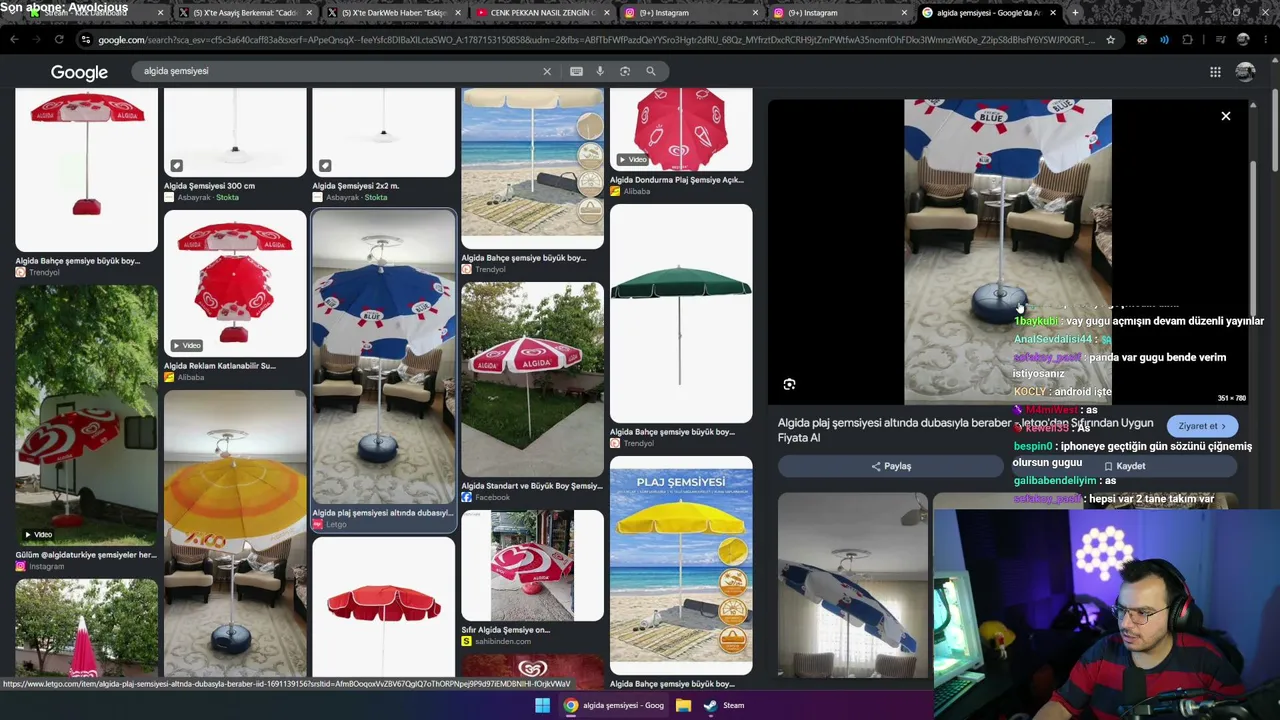Search inside preview image with Lens icon

coord(789,384)
